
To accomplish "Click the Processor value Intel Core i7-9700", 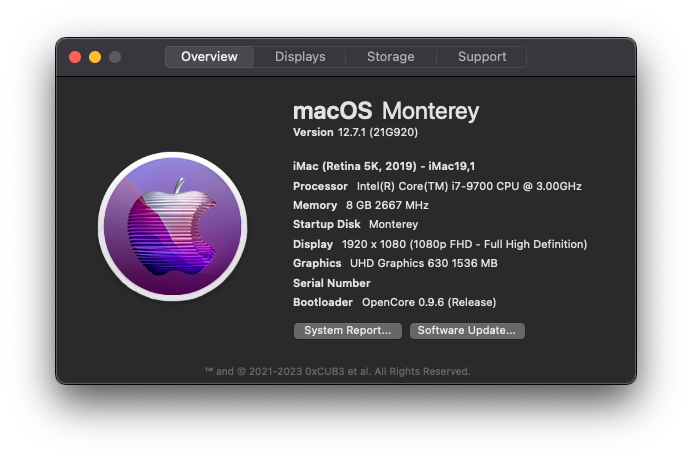I will coord(469,186).
